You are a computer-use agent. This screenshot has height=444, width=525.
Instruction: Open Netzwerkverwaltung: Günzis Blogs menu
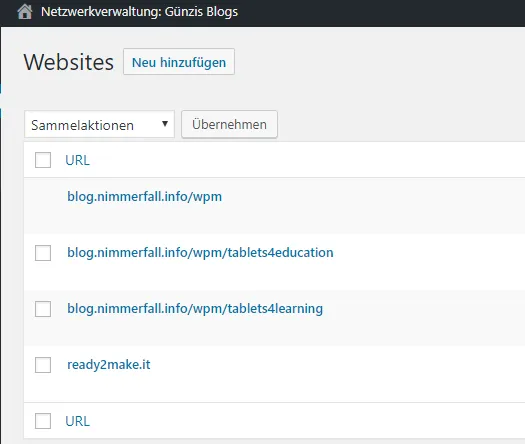tap(139, 12)
